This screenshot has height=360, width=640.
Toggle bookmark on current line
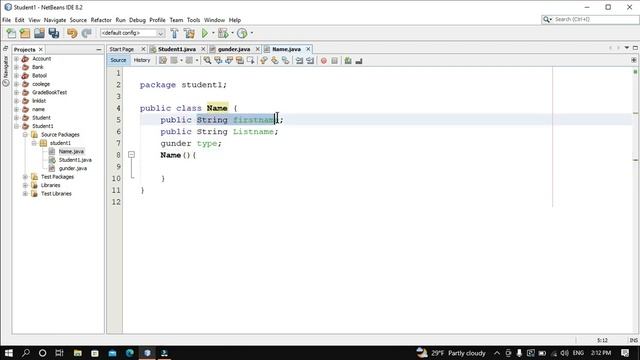[x=286, y=60]
